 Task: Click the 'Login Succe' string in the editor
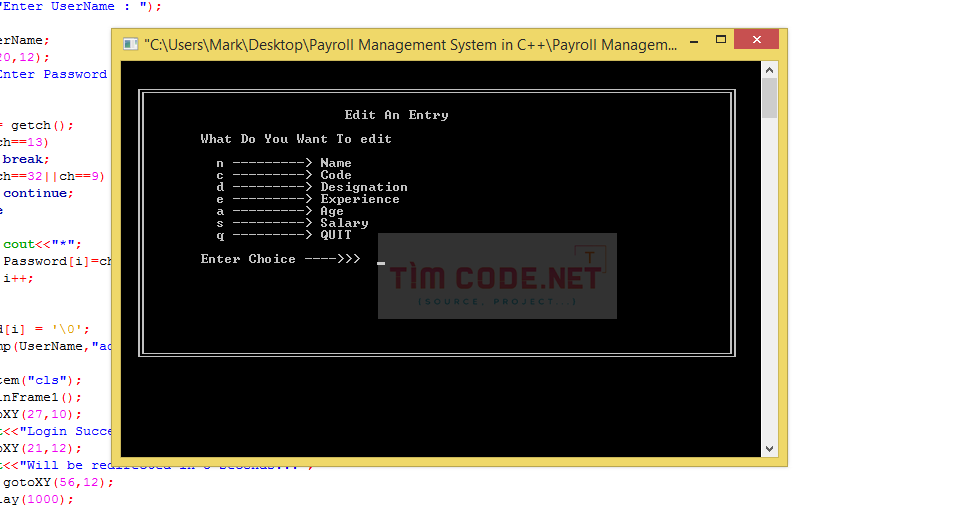point(65,431)
